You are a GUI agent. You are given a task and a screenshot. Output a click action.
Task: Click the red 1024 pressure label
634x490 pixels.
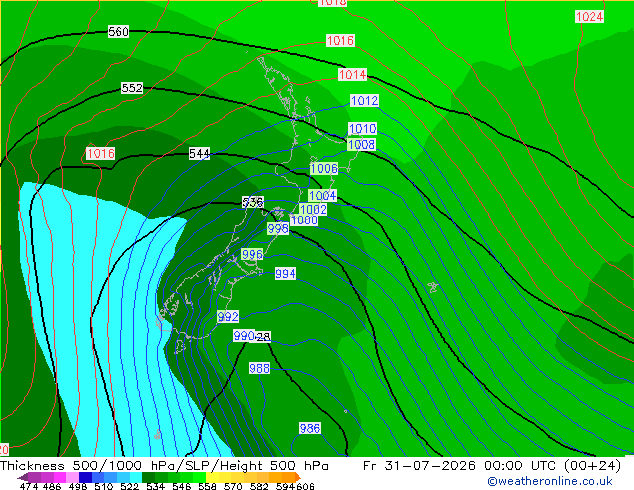coord(590,17)
